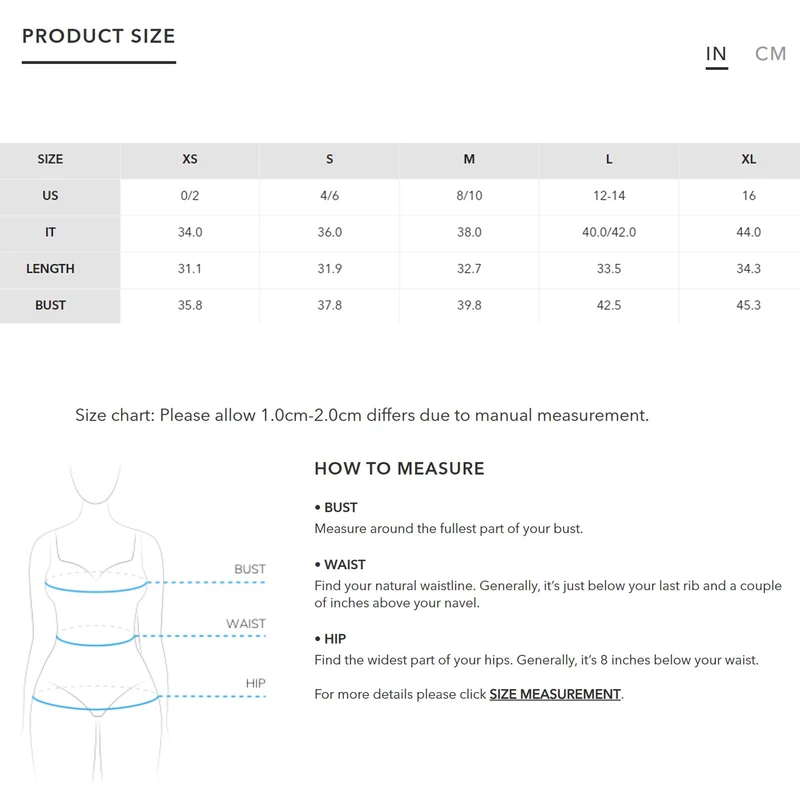This screenshot has height=800, width=800.
Task: Click the BUST row label in table
Action: (50, 305)
